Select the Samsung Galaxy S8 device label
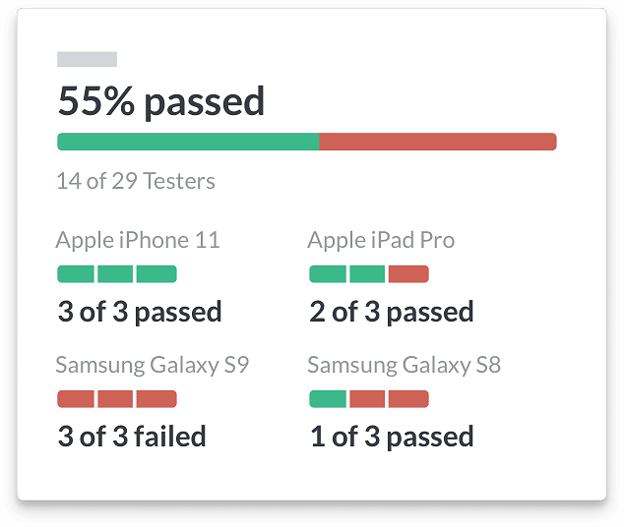The width and height of the screenshot is (624, 527). click(x=404, y=365)
